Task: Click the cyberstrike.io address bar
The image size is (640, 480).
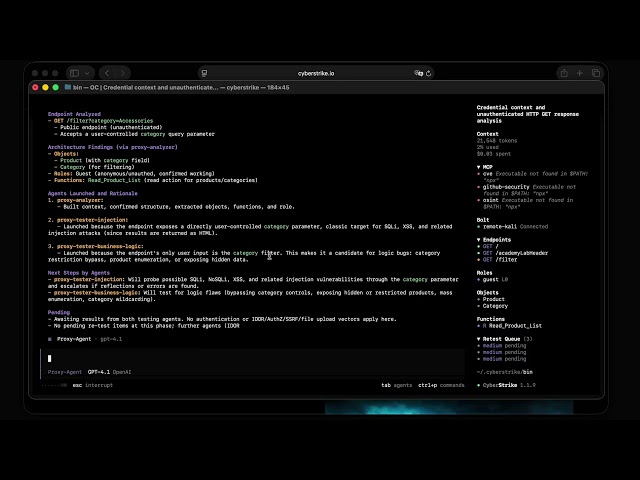Action: click(316, 73)
